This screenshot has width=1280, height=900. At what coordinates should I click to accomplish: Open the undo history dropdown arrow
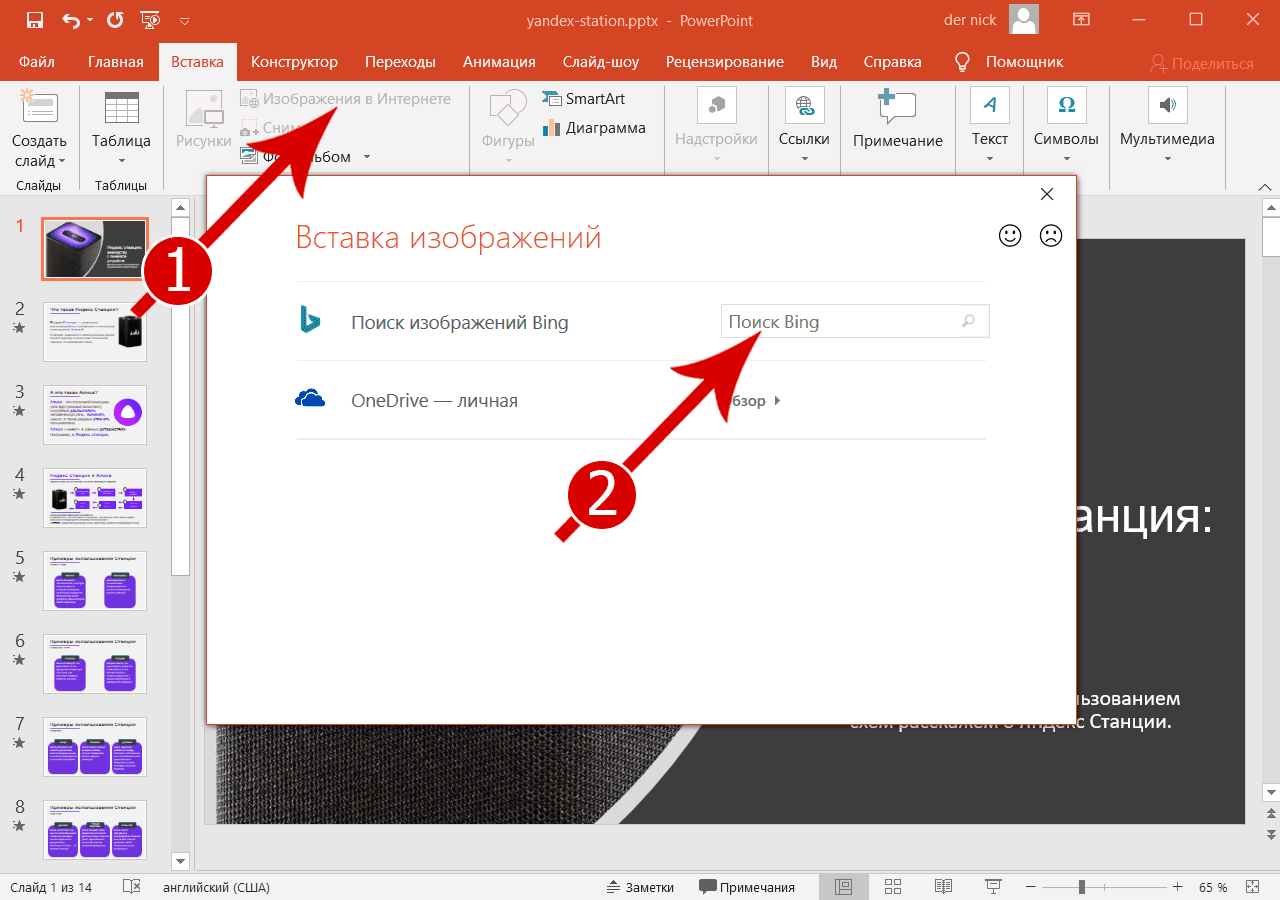click(x=90, y=20)
